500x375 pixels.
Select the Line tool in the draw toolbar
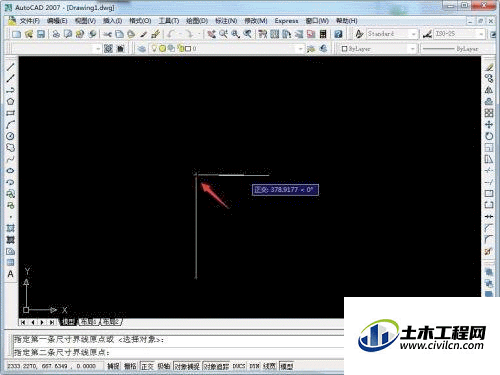point(10,67)
